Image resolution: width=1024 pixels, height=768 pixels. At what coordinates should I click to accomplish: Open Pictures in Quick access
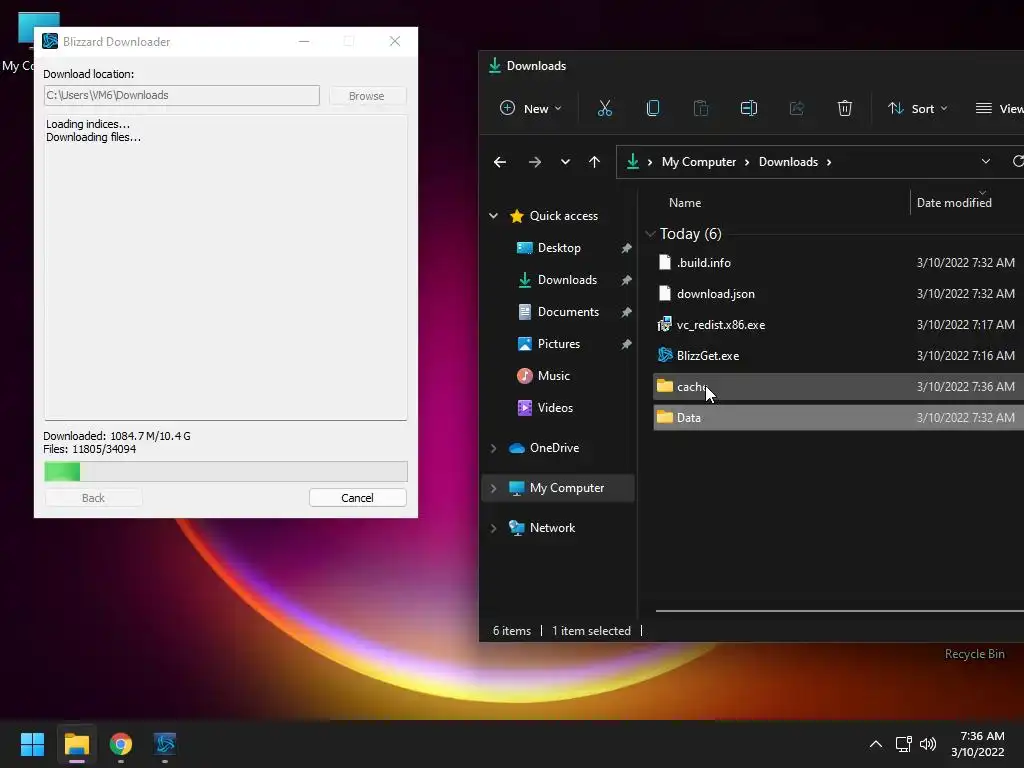[558, 344]
